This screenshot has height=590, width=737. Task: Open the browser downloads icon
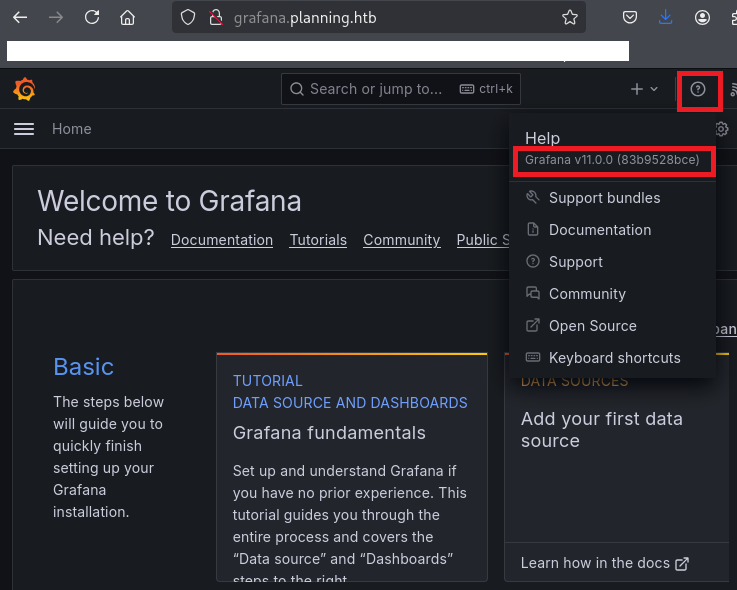click(666, 17)
